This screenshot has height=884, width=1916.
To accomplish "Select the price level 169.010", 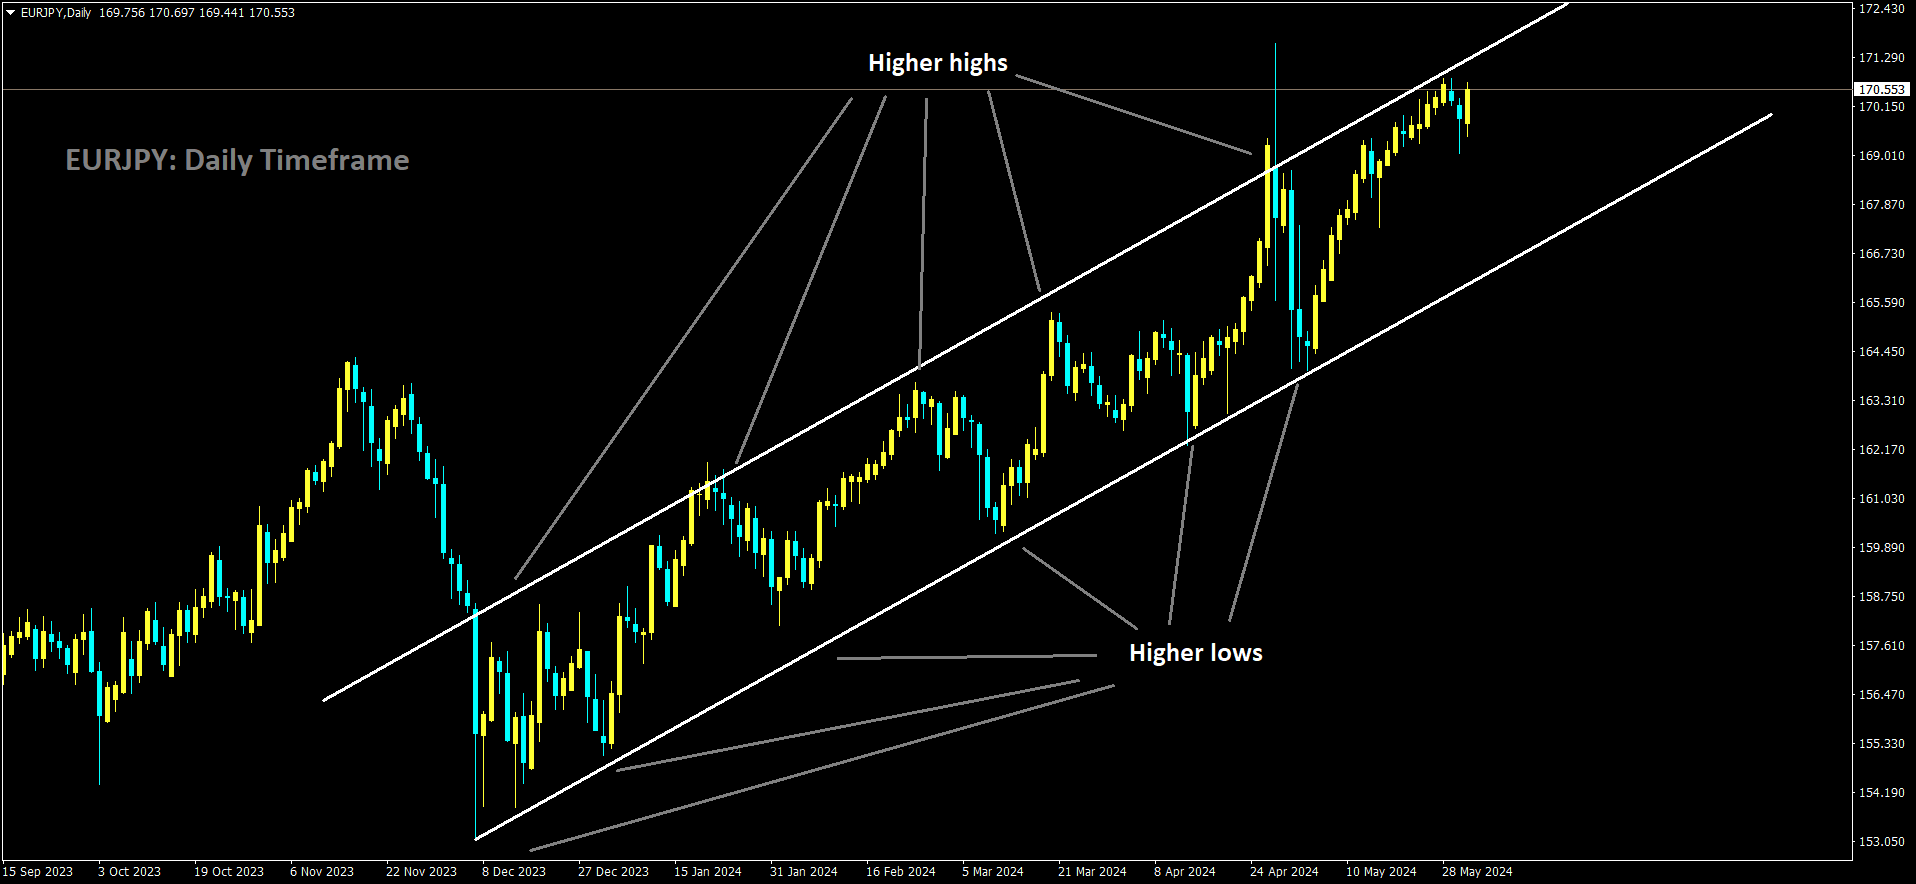I will (1881, 156).
